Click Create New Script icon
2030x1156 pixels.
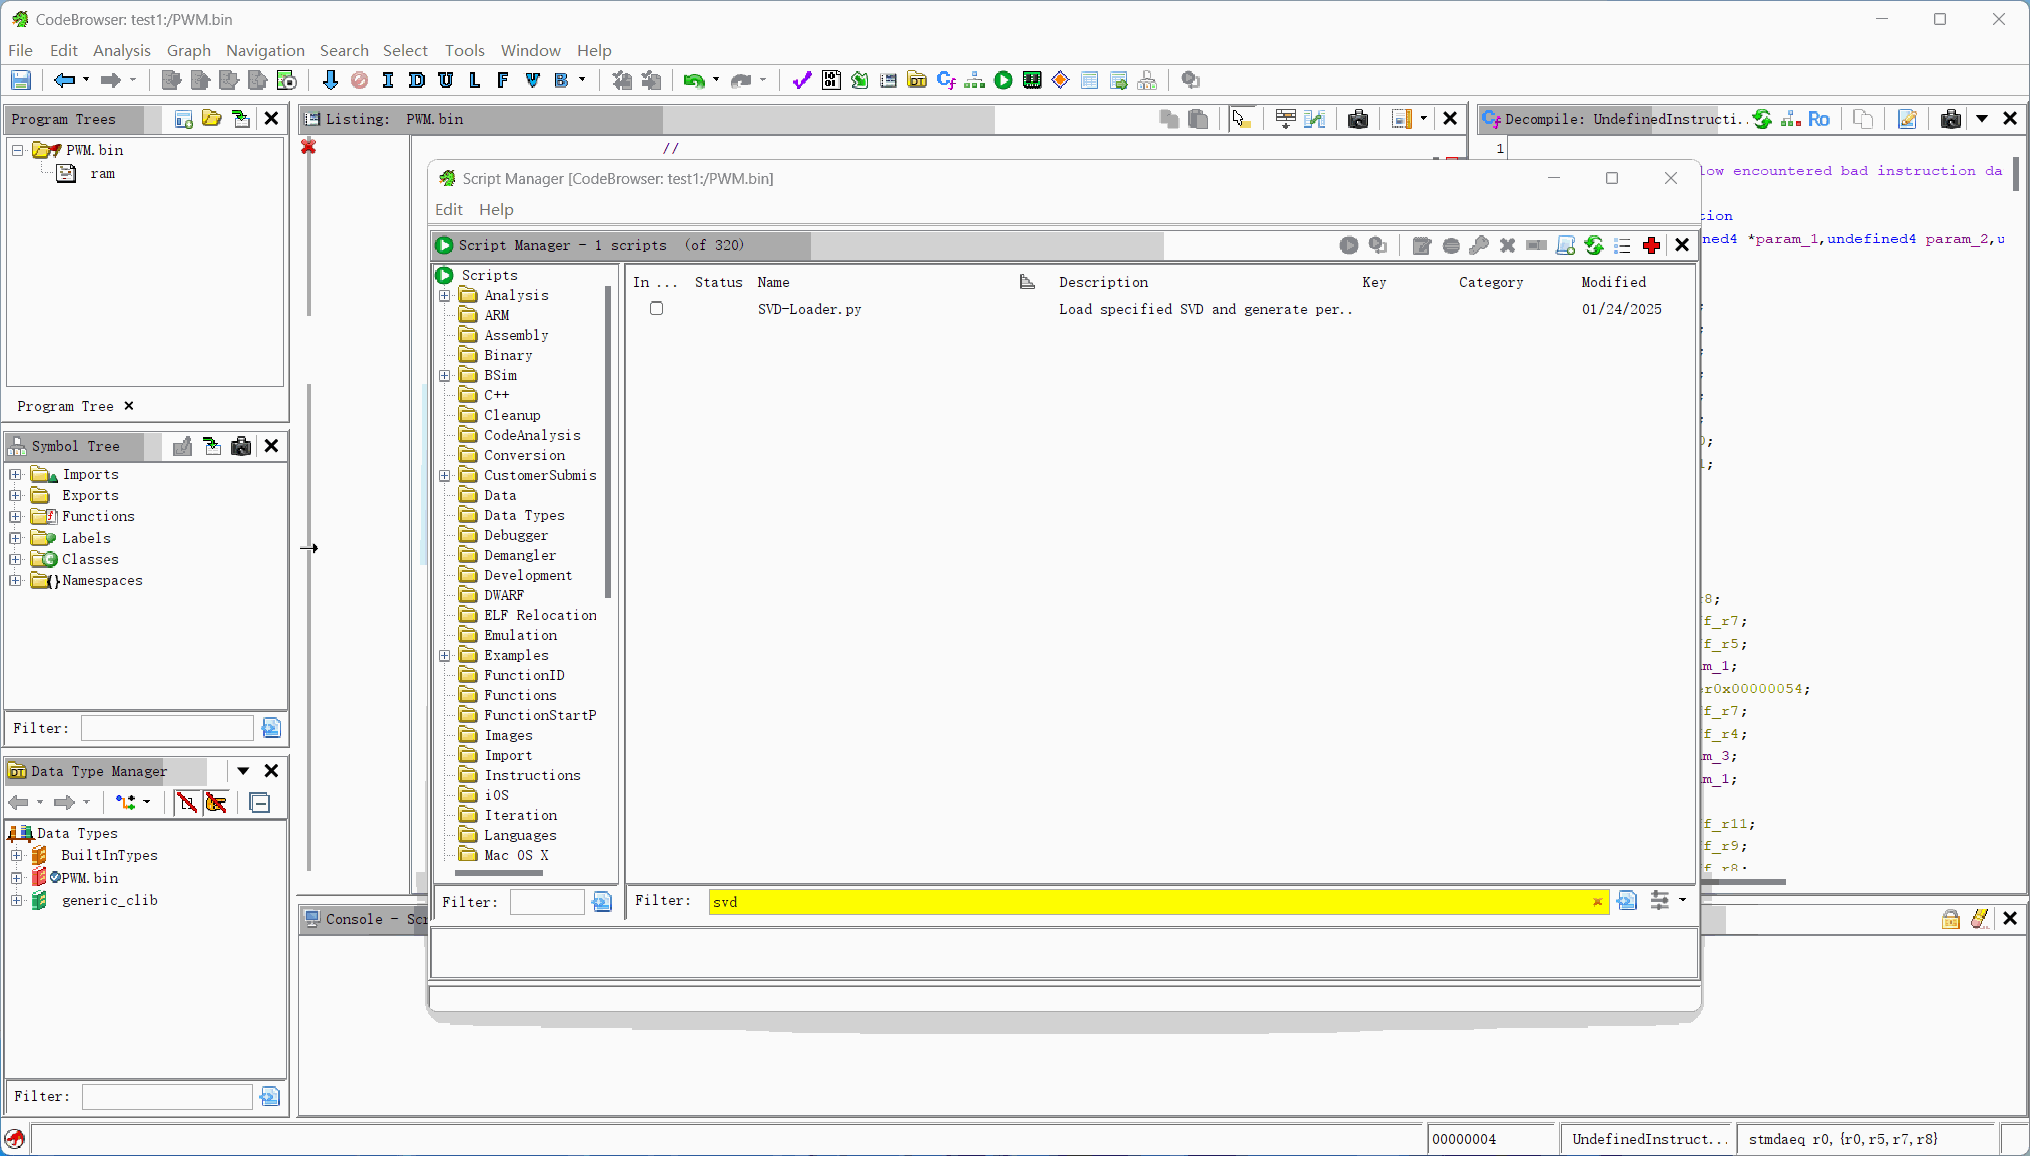(1566, 245)
